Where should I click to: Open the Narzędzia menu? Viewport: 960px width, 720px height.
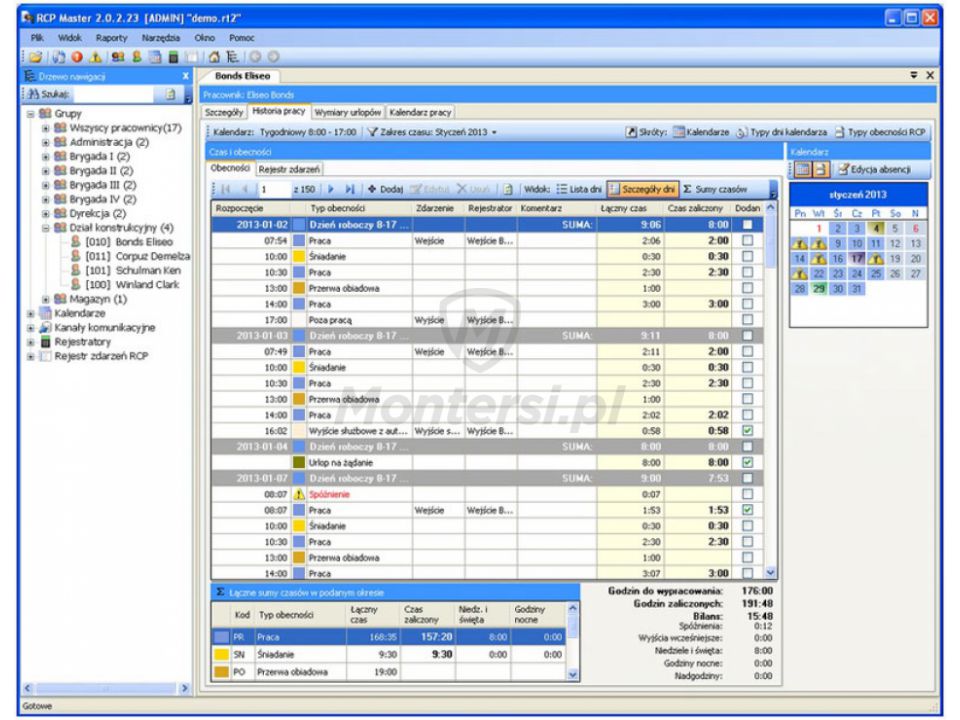[161, 38]
